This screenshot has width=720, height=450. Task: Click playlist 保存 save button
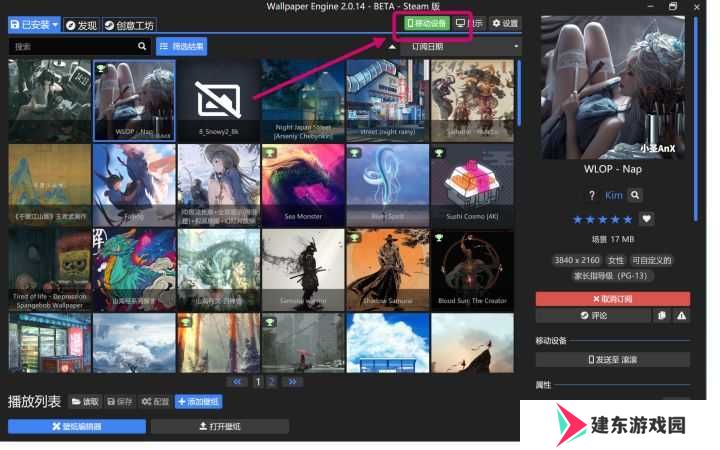[x=119, y=402]
